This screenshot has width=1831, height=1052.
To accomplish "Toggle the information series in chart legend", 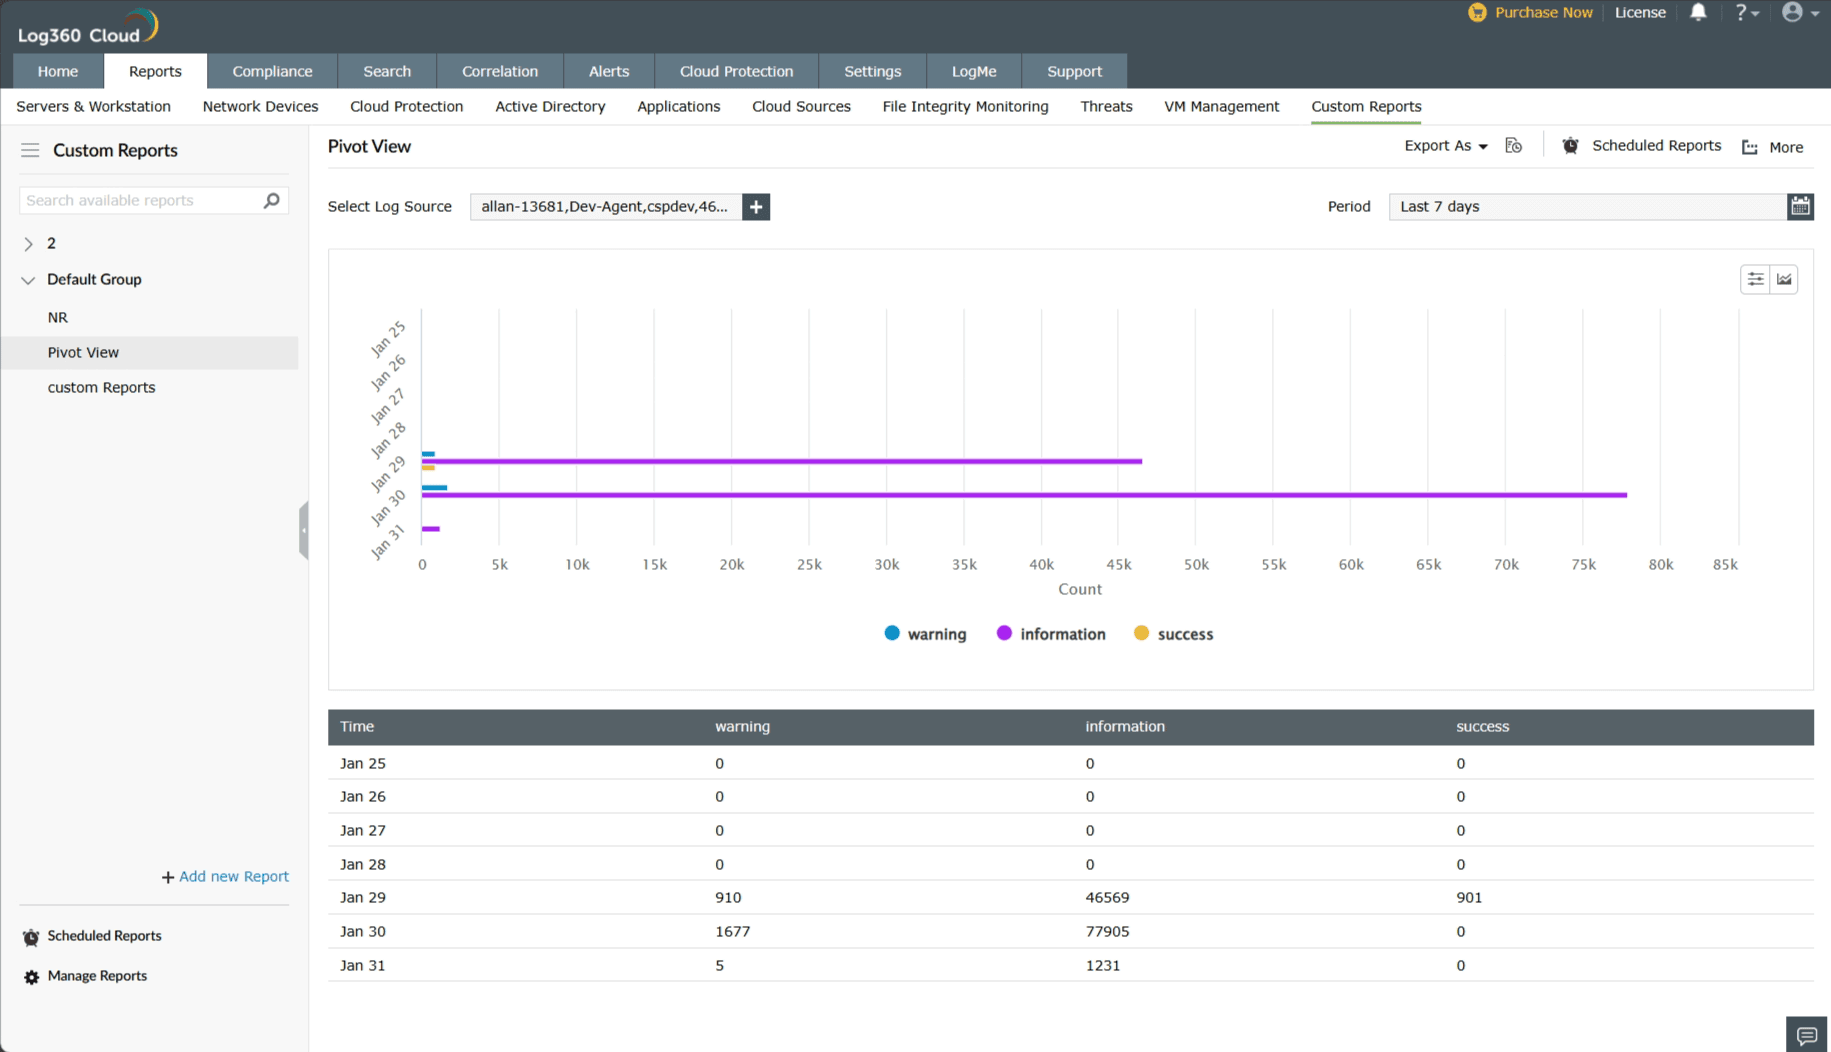I will [1051, 634].
